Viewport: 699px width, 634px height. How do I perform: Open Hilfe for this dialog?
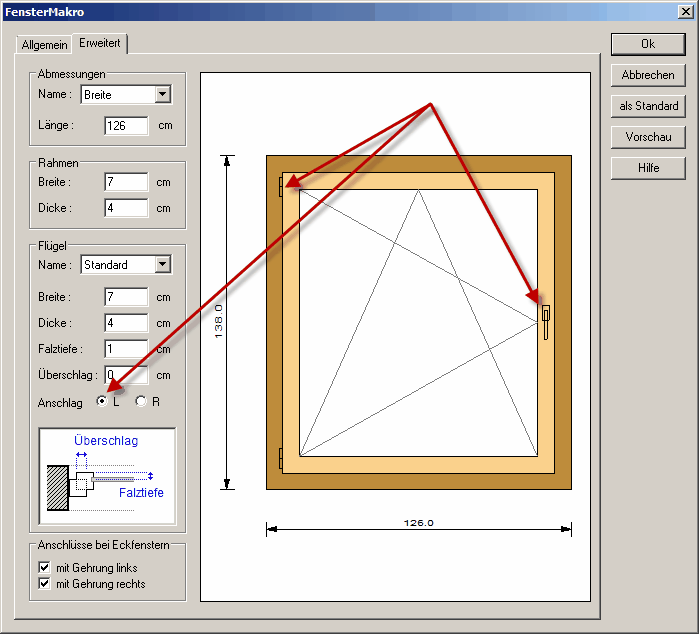648,168
